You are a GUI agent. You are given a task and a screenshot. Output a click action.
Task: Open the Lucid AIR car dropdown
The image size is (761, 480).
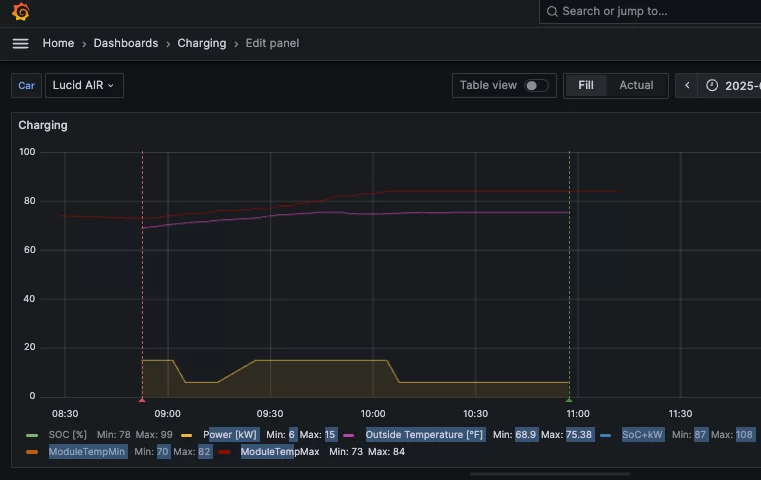pyautogui.click(x=84, y=85)
